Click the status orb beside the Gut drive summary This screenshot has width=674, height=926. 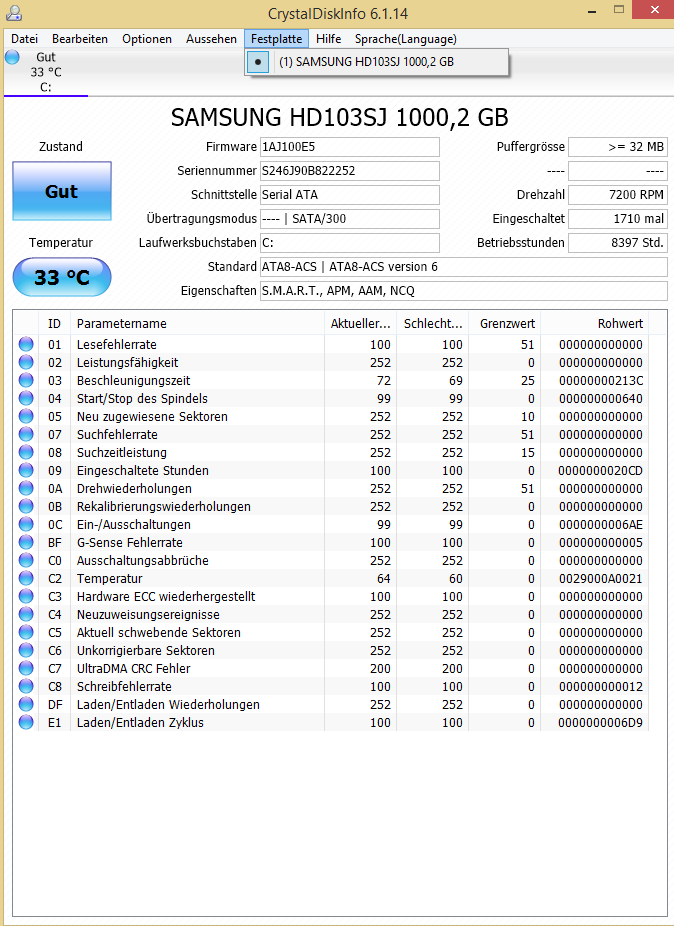click(x=12, y=57)
